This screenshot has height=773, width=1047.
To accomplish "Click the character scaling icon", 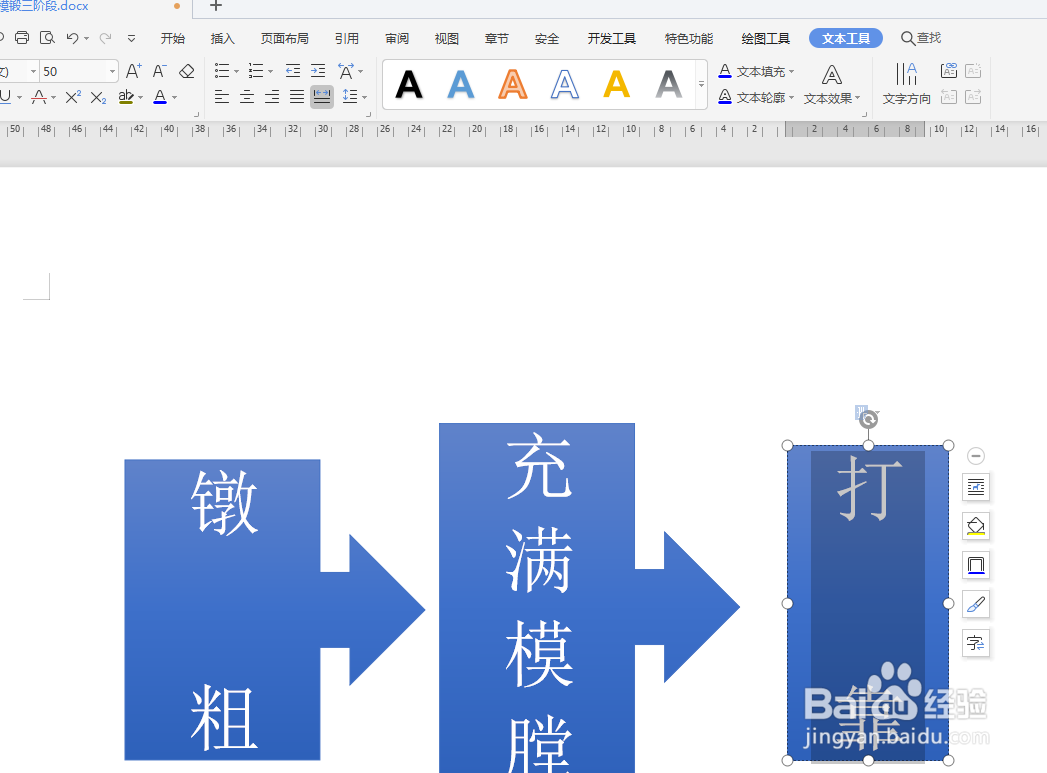I will tap(346, 71).
